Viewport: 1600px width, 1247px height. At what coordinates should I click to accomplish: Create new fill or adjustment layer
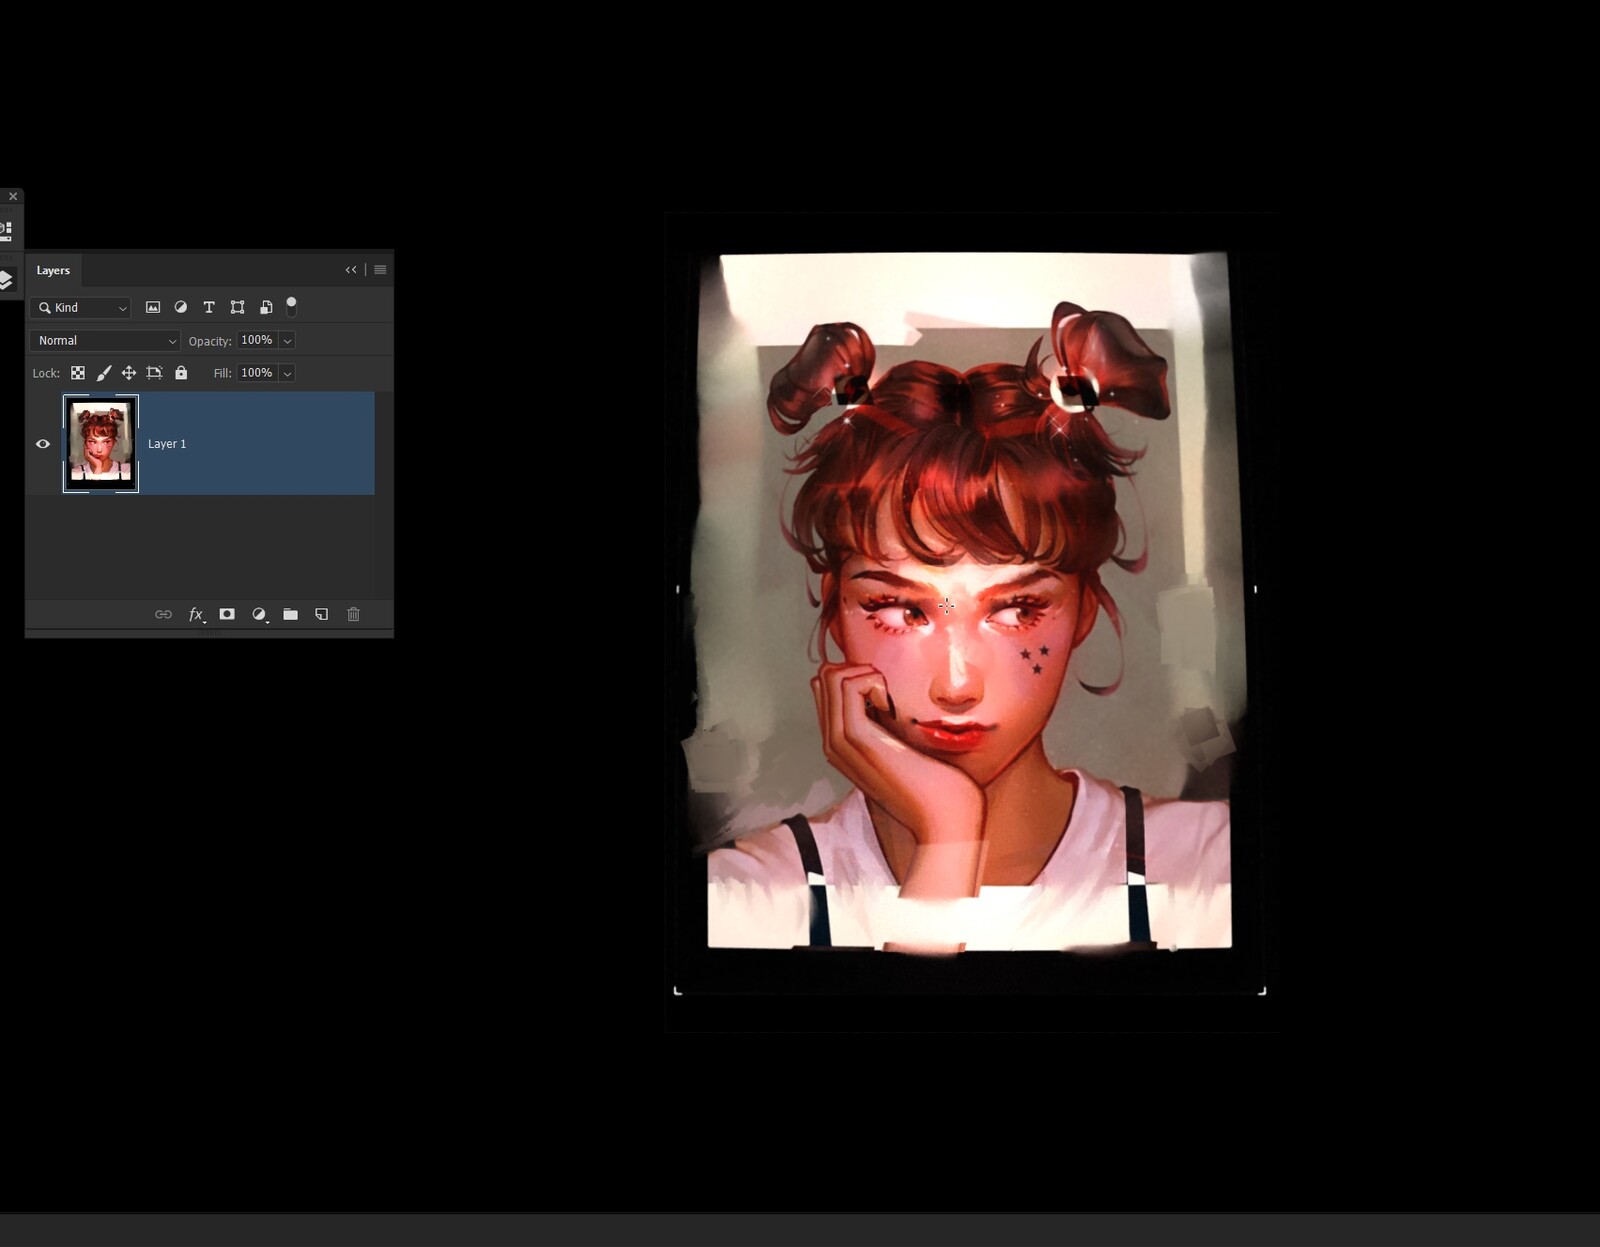259,614
